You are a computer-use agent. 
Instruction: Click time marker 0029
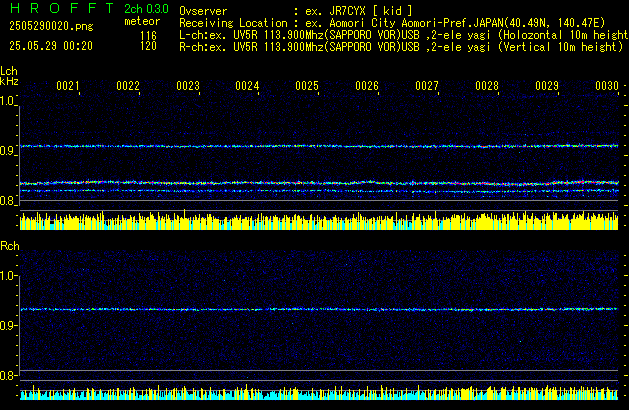coord(547,86)
